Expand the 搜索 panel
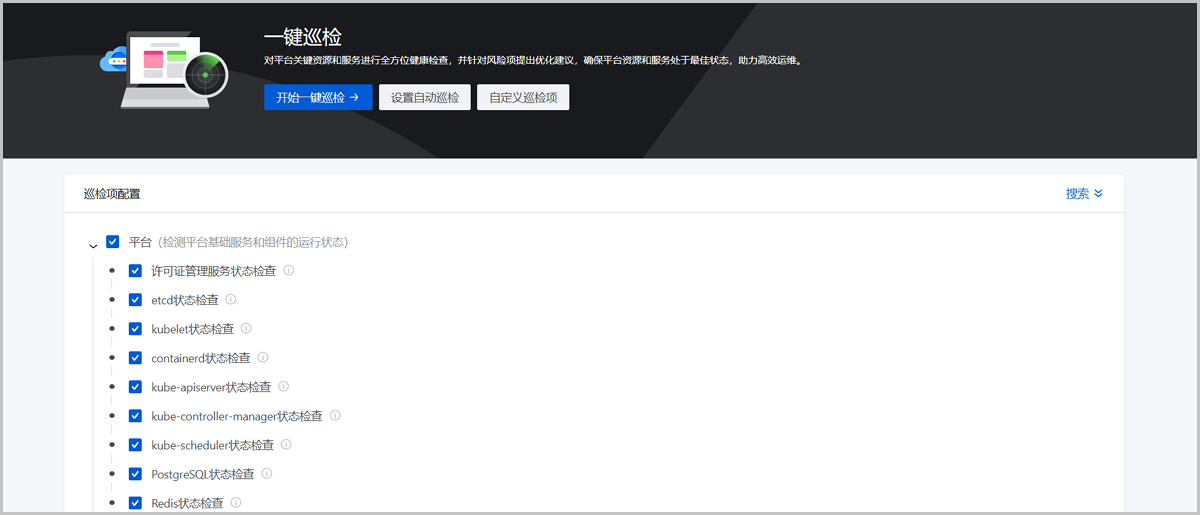The width and height of the screenshot is (1200, 515). coord(1084,194)
